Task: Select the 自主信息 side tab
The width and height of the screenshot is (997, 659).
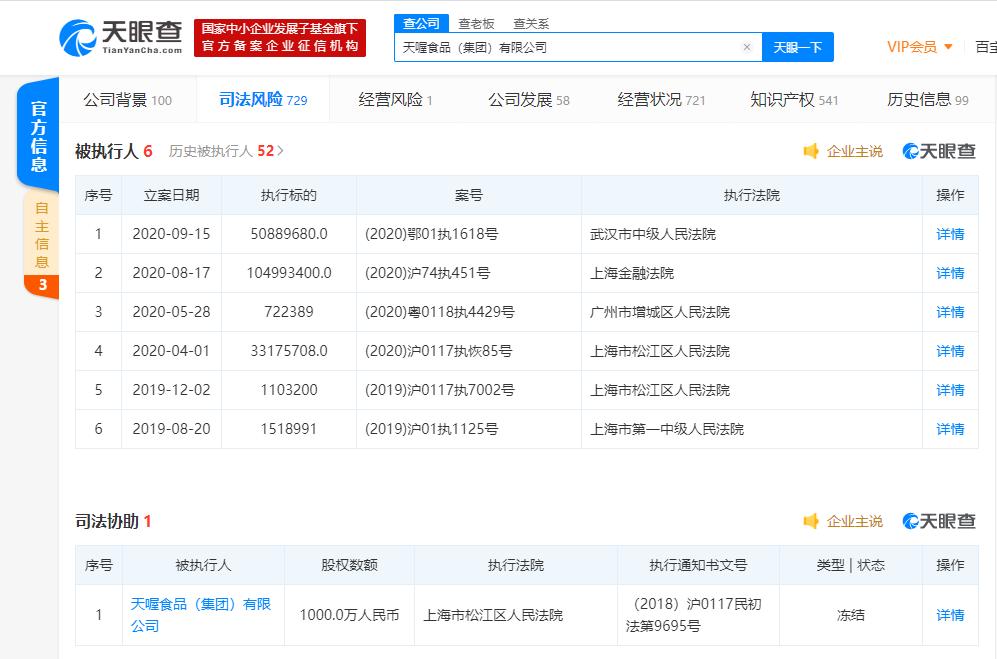Action: [41, 235]
